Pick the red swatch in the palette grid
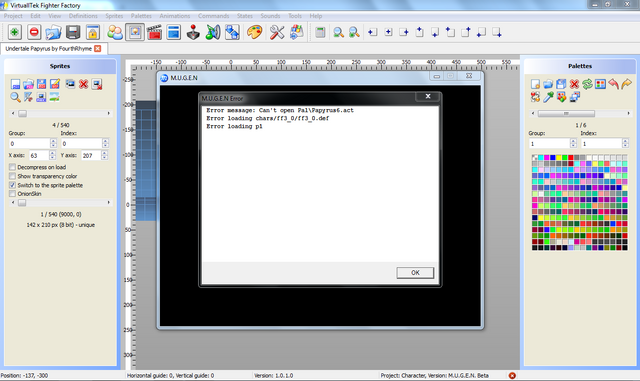Viewport: 640px width, 381px height. pos(571,158)
